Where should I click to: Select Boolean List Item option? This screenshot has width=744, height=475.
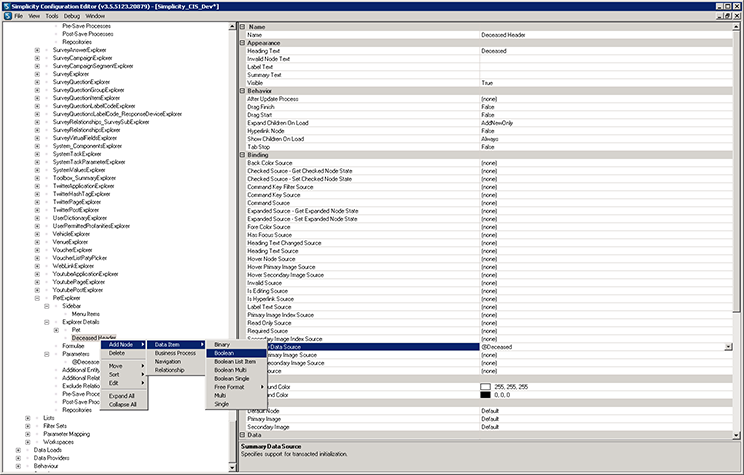[236, 362]
